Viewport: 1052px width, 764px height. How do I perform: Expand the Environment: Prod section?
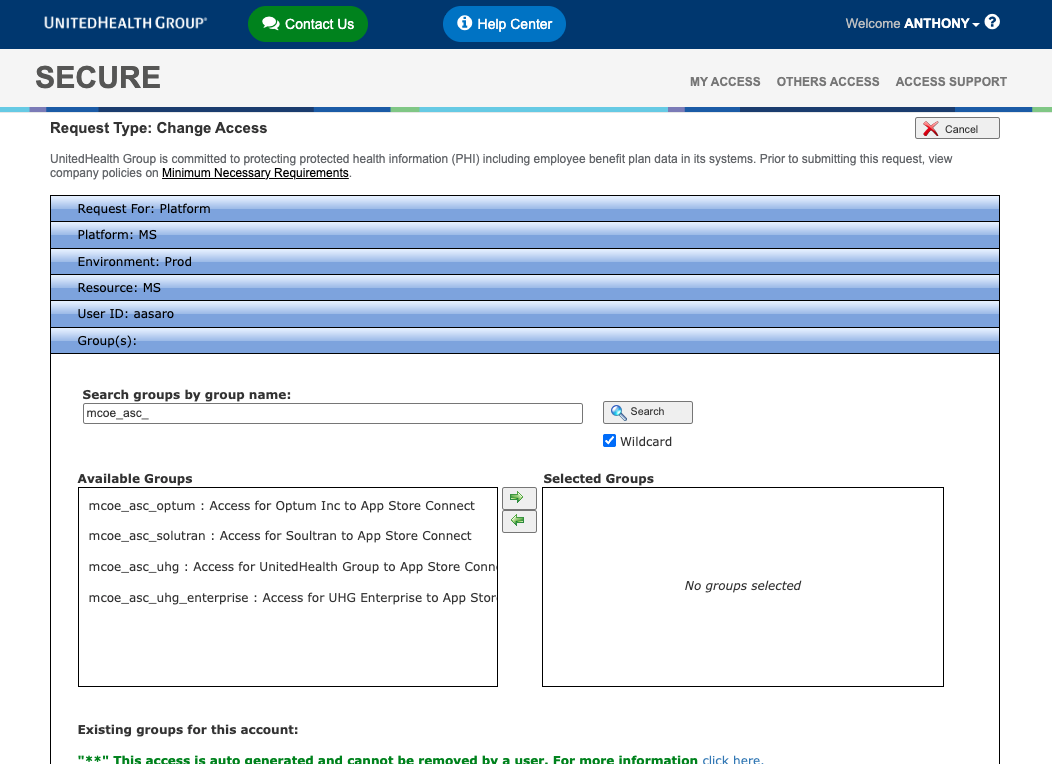(525, 262)
